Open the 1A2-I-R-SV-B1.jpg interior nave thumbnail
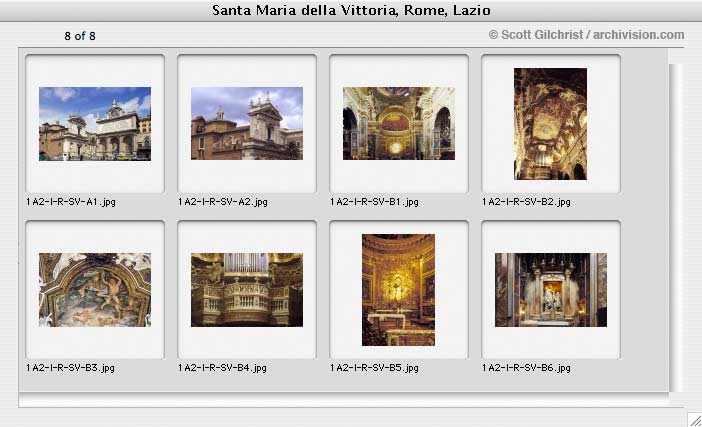The height and width of the screenshot is (427, 702). (399, 124)
